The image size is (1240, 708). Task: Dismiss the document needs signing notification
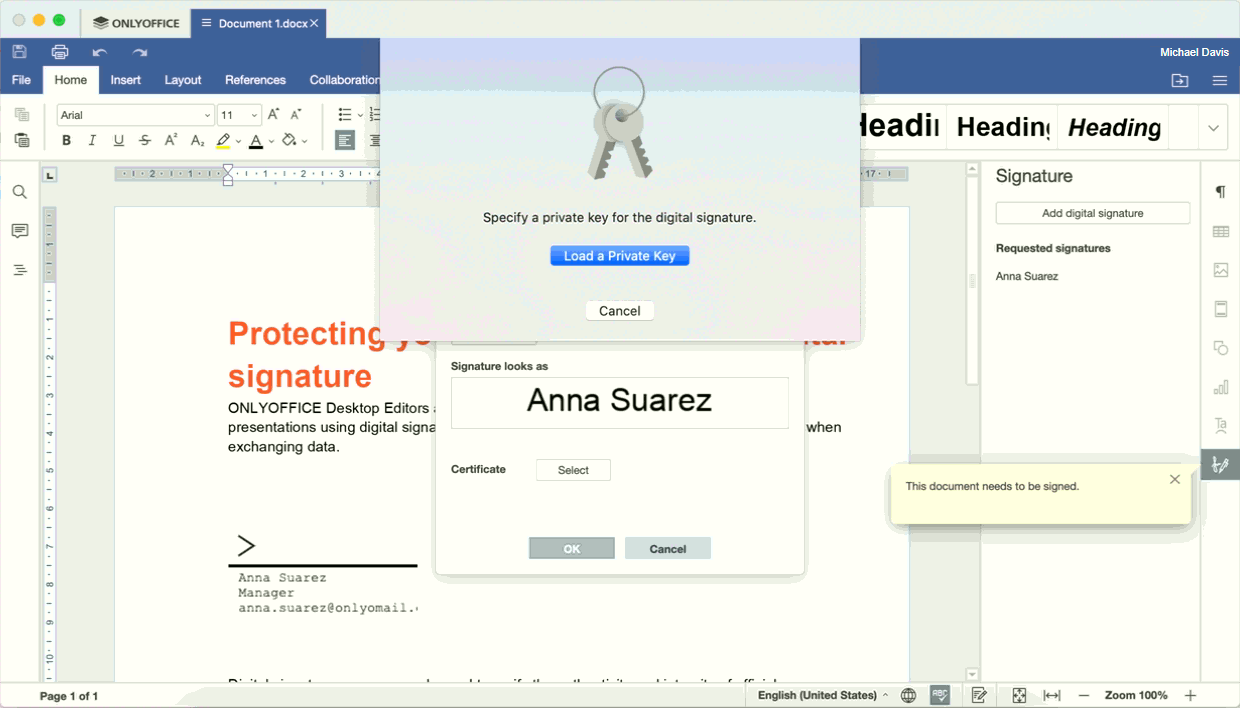pos(1174,479)
